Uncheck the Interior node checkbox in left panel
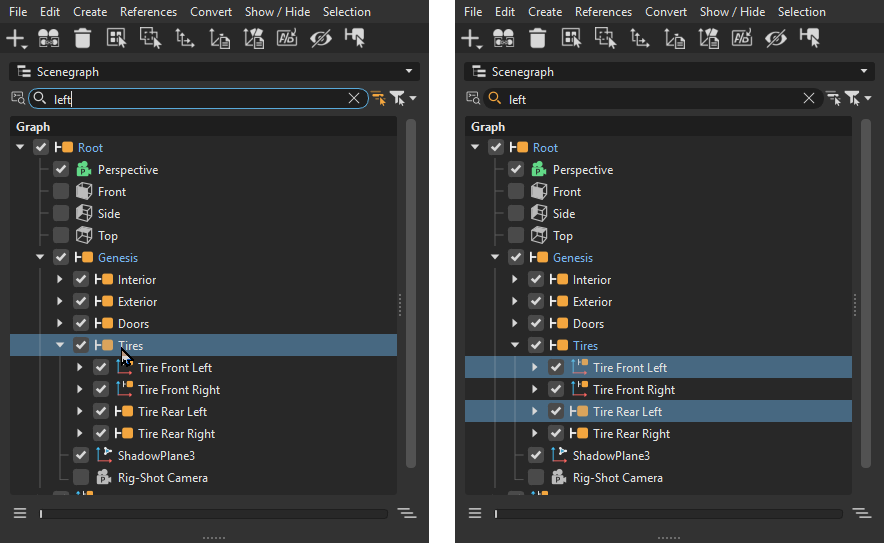This screenshot has width=884, height=543. point(81,279)
